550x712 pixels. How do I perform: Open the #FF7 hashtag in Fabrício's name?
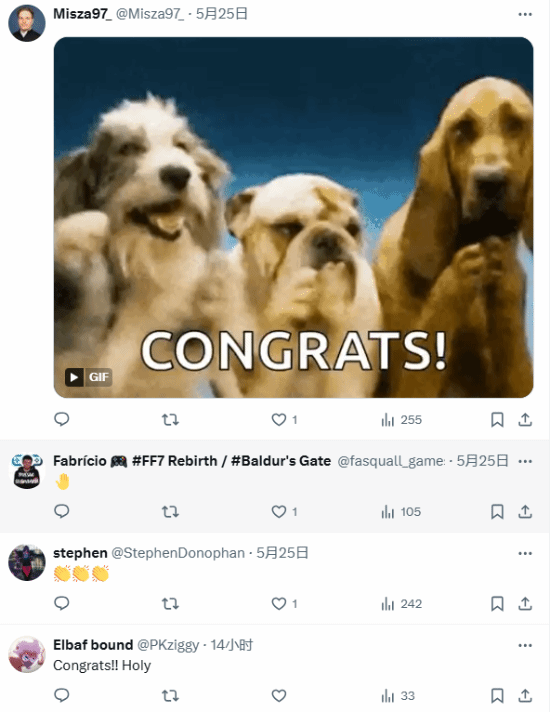pyautogui.click(x=147, y=461)
